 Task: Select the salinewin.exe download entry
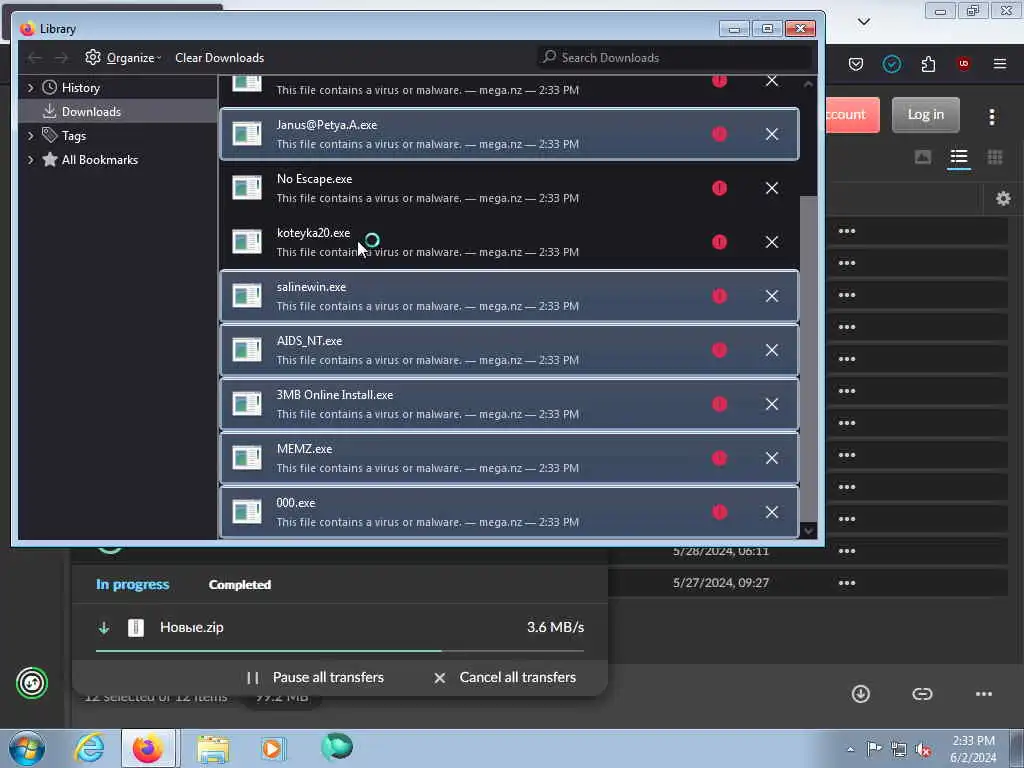point(509,296)
